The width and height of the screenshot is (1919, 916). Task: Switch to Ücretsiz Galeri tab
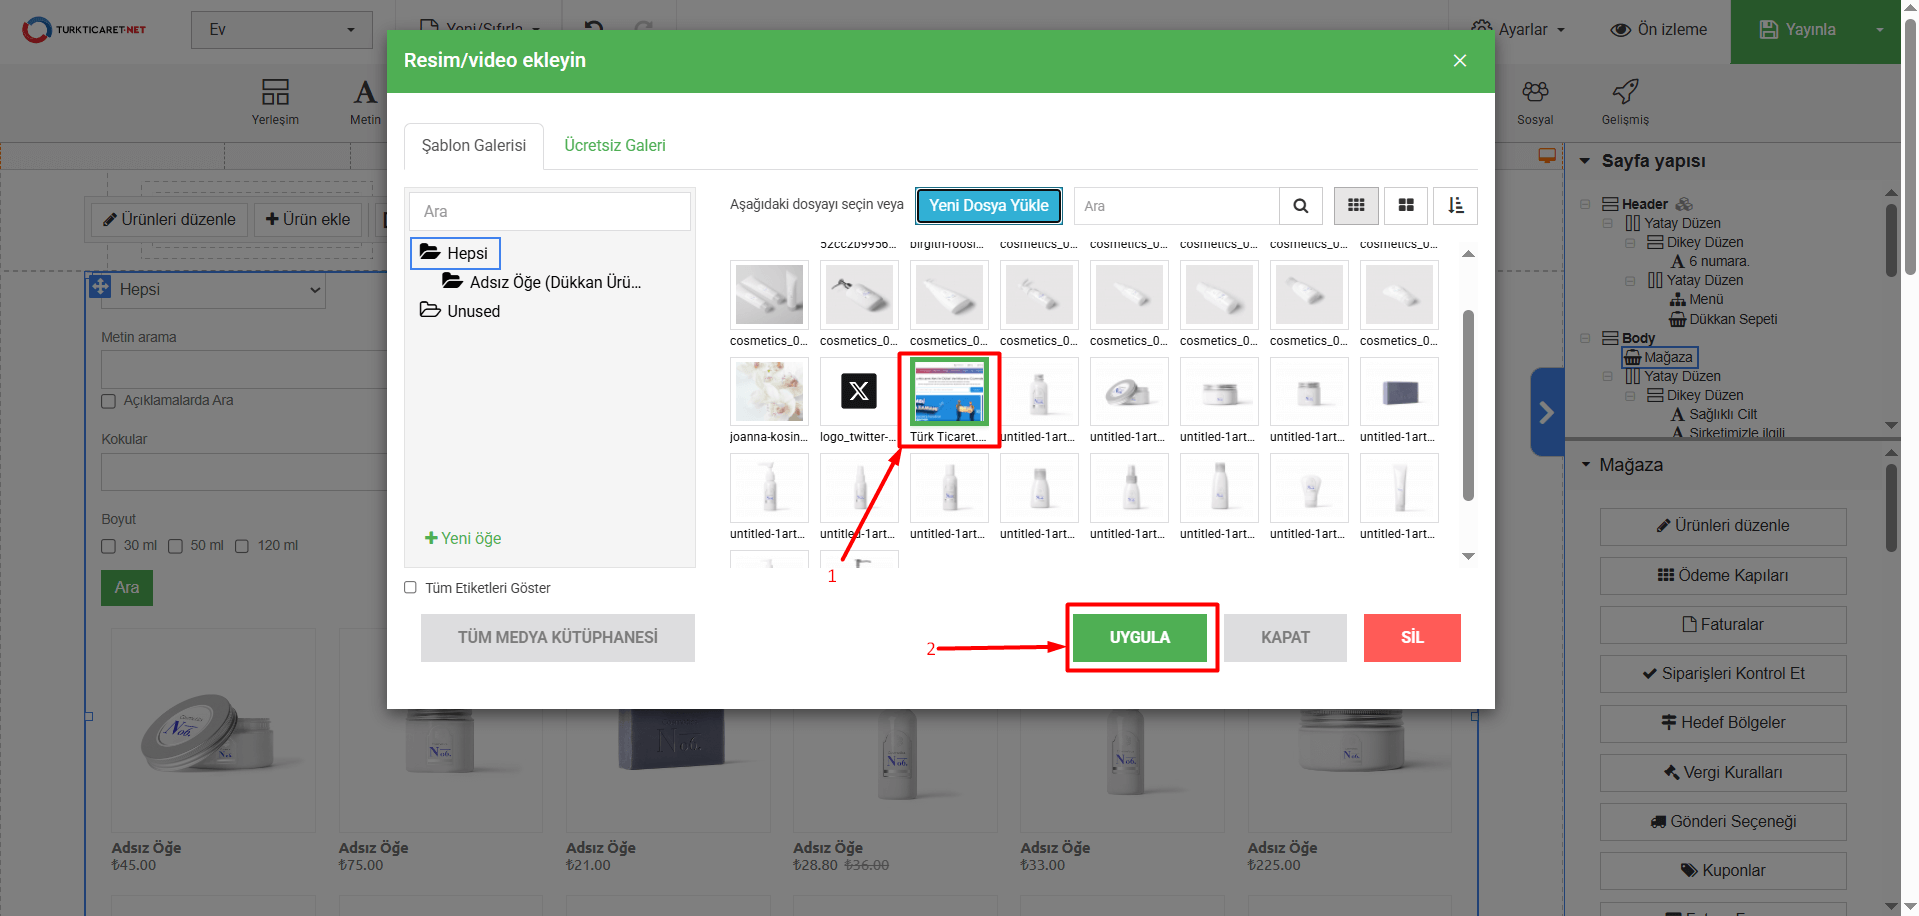pyautogui.click(x=614, y=146)
